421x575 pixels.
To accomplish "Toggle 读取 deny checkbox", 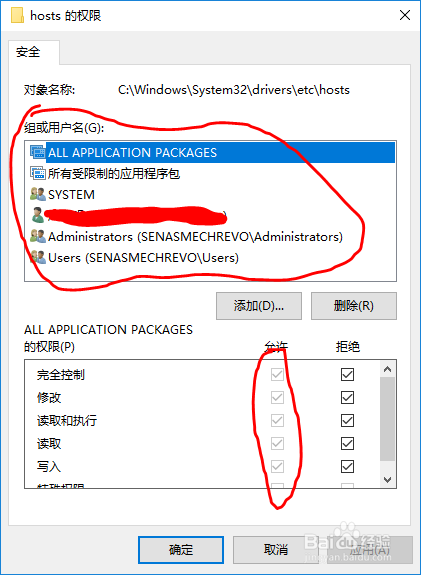I will [347, 443].
